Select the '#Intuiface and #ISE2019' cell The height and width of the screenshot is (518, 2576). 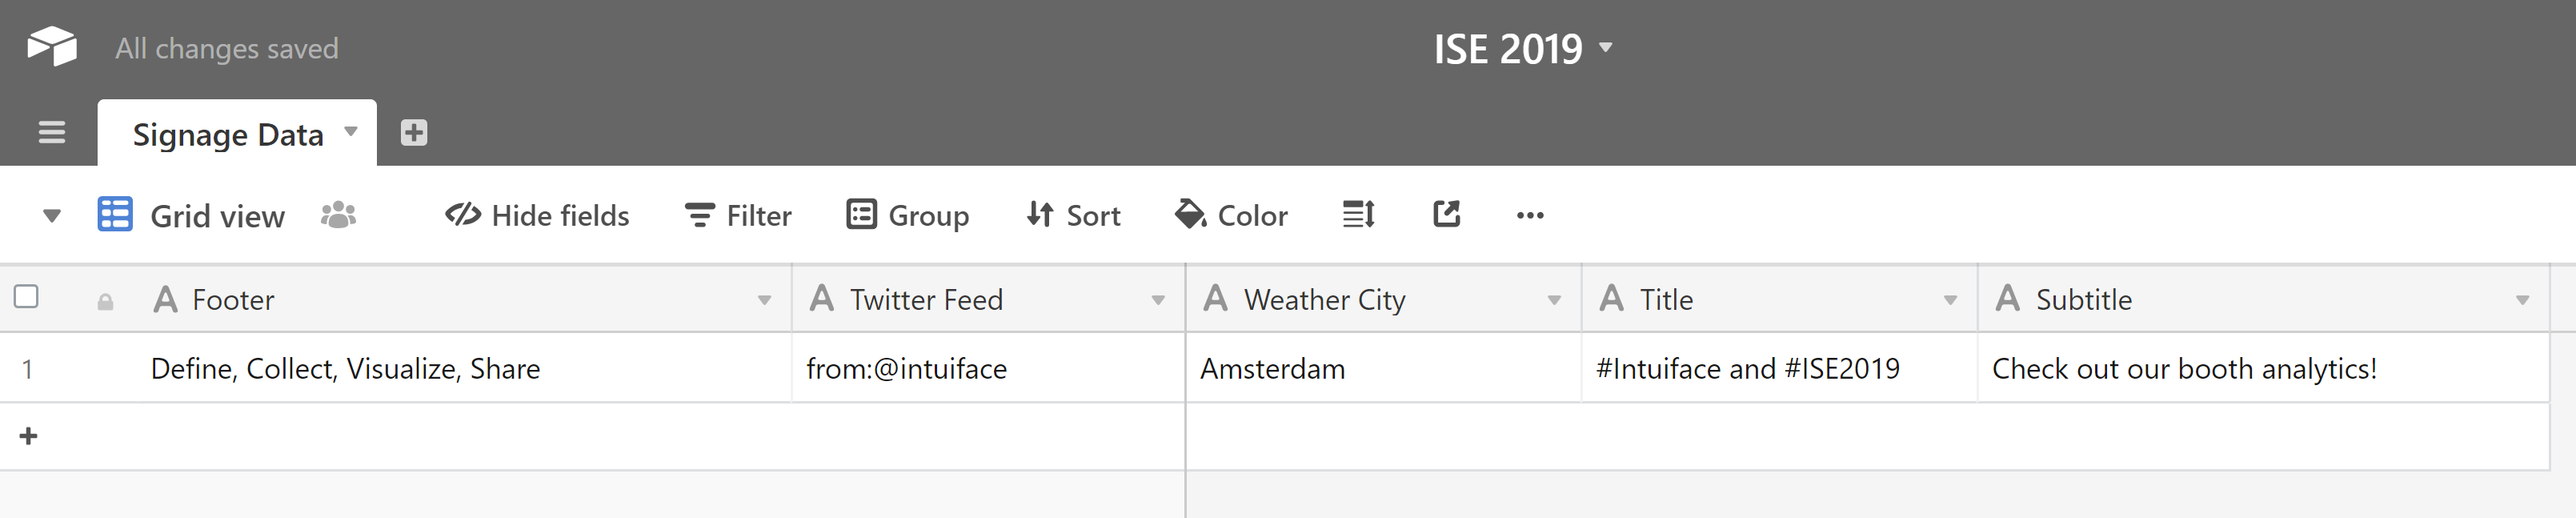[x=1780, y=368]
